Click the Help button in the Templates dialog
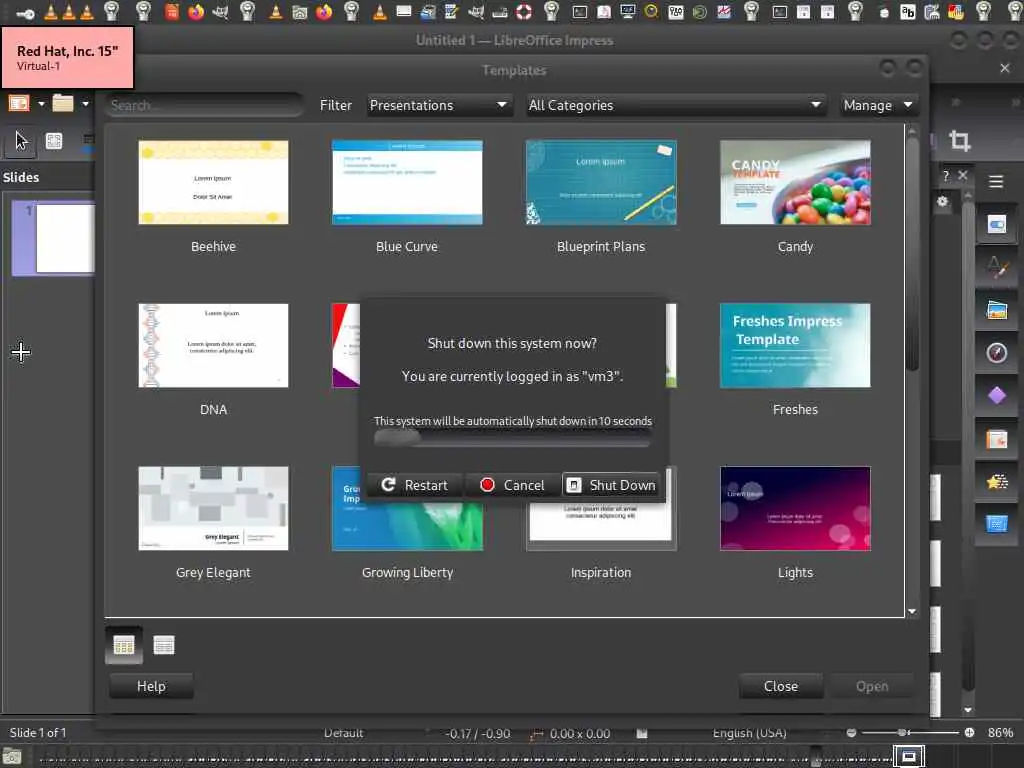1024x768 pixels. point(151,686)
